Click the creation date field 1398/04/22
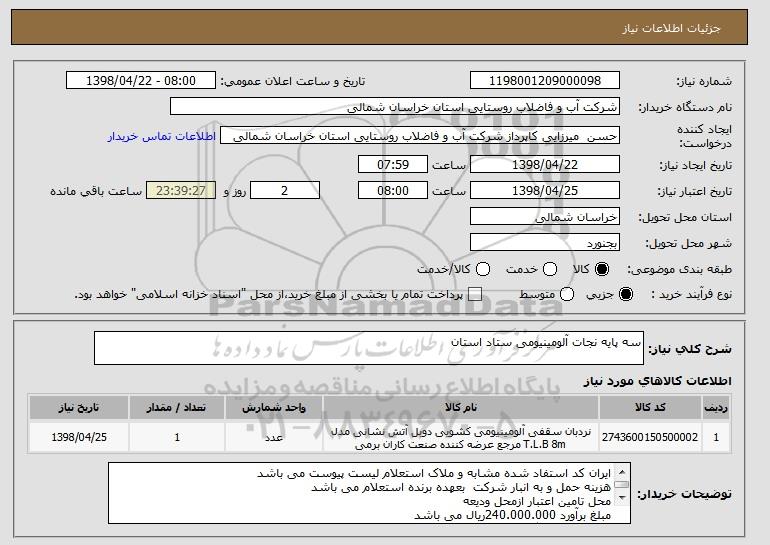 coord(545,164)
